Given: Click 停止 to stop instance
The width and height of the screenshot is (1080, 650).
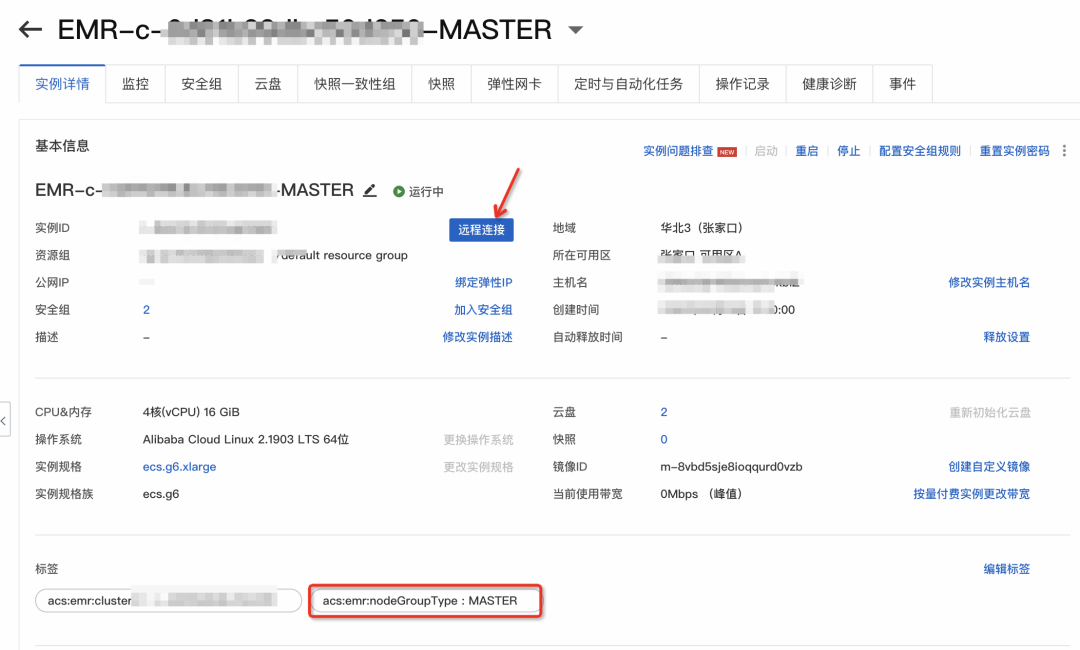Looking at the screenshot, I should click(849, 151).
